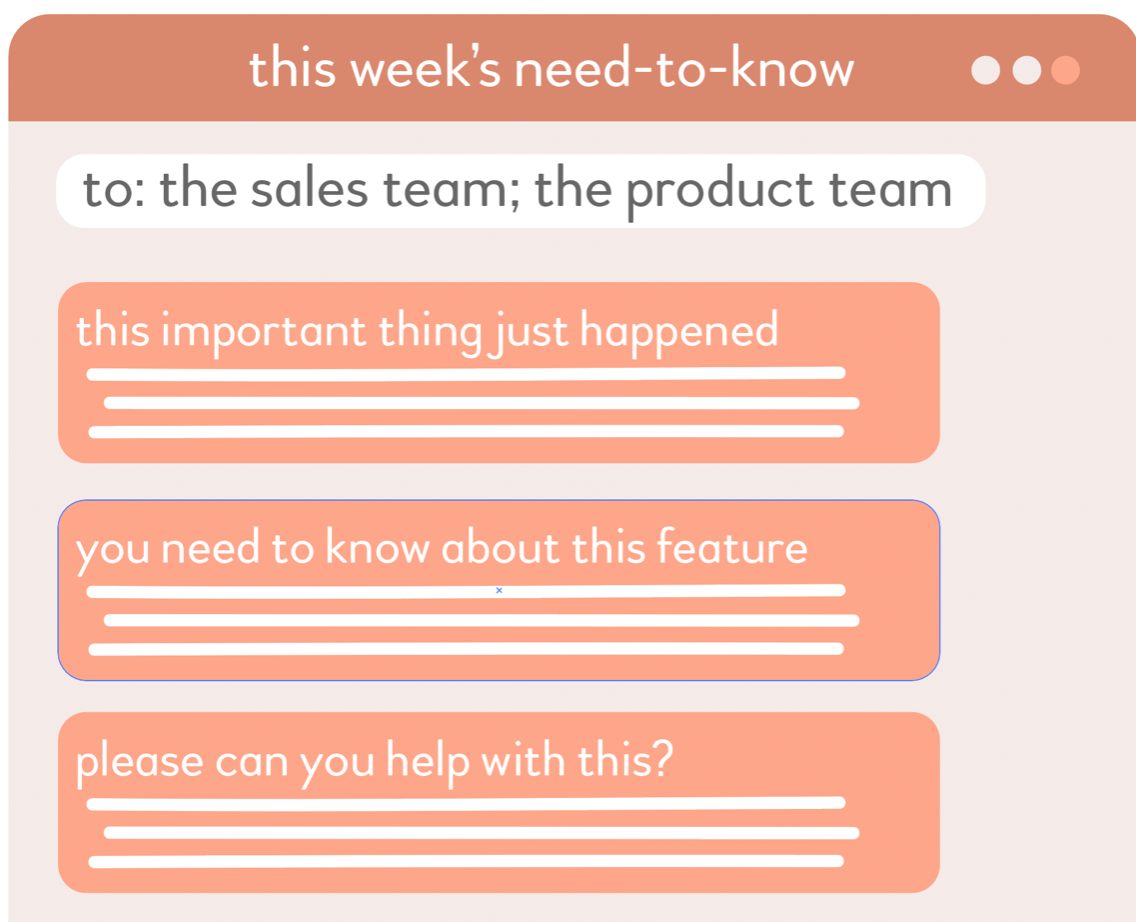Viewport: 1136px width, 922px height.
Task: Select 'this important thing just happened' heading
Action: (x=427, y=330)
